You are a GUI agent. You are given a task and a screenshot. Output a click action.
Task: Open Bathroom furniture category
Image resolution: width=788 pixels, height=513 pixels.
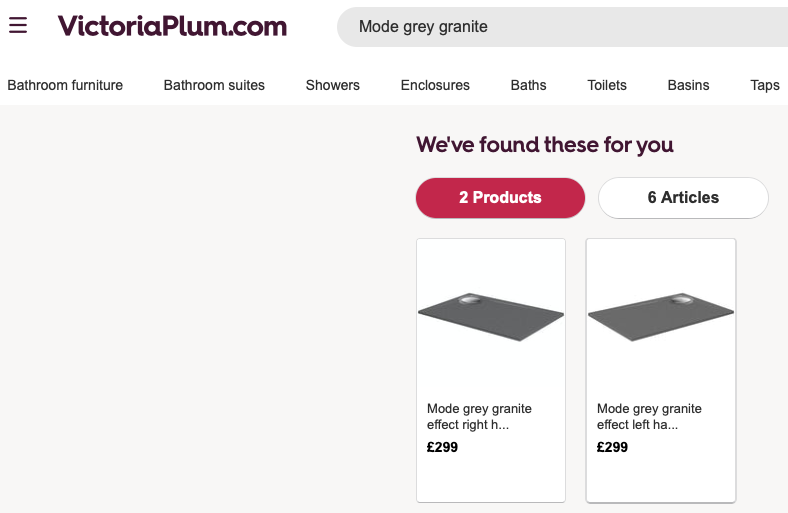coord(65,85)
